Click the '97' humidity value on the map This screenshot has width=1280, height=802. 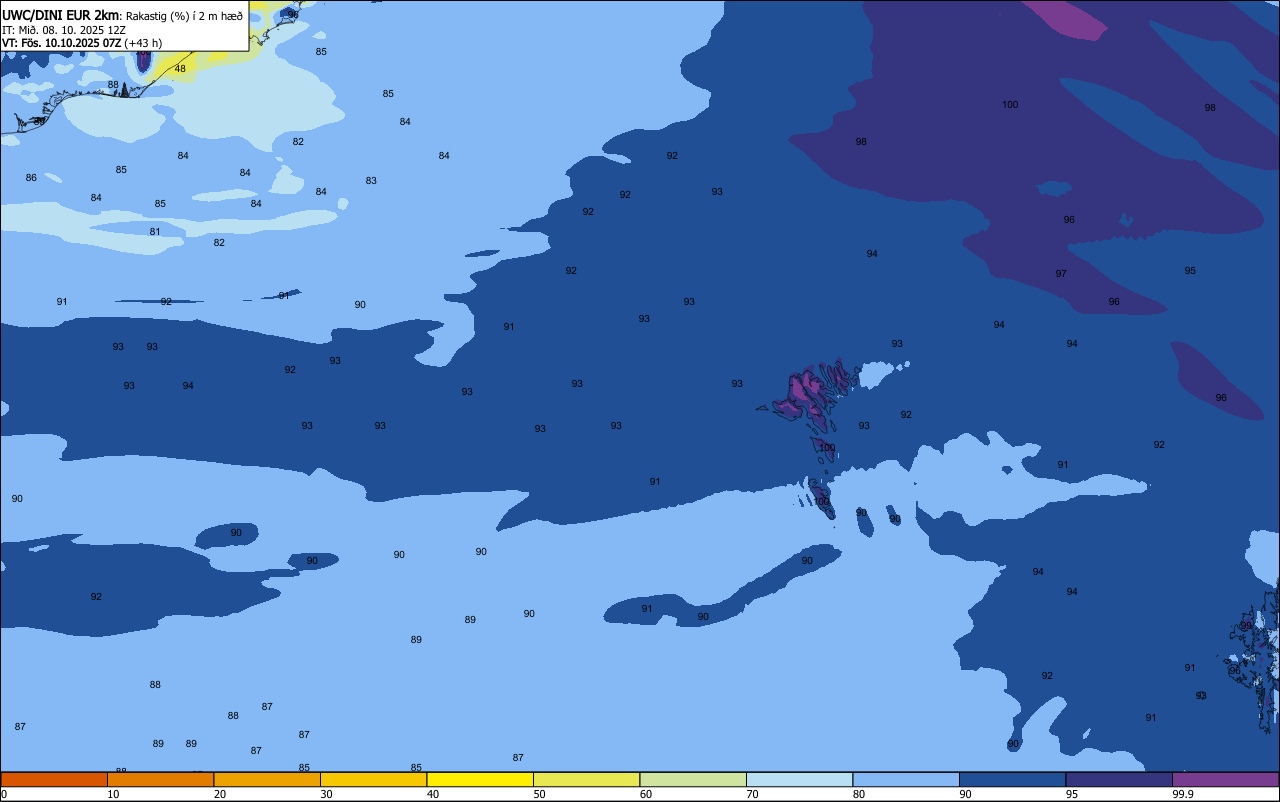point(1061,274)
